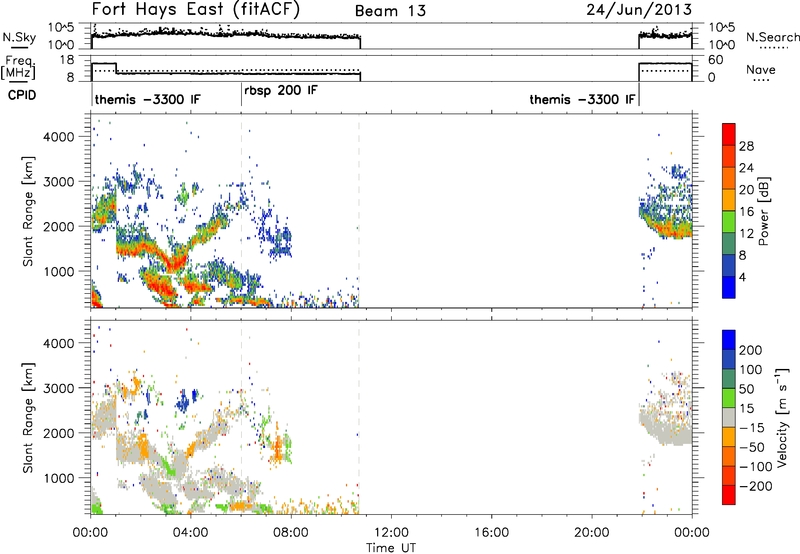Click the 'CPID' row label

point(22,95)
